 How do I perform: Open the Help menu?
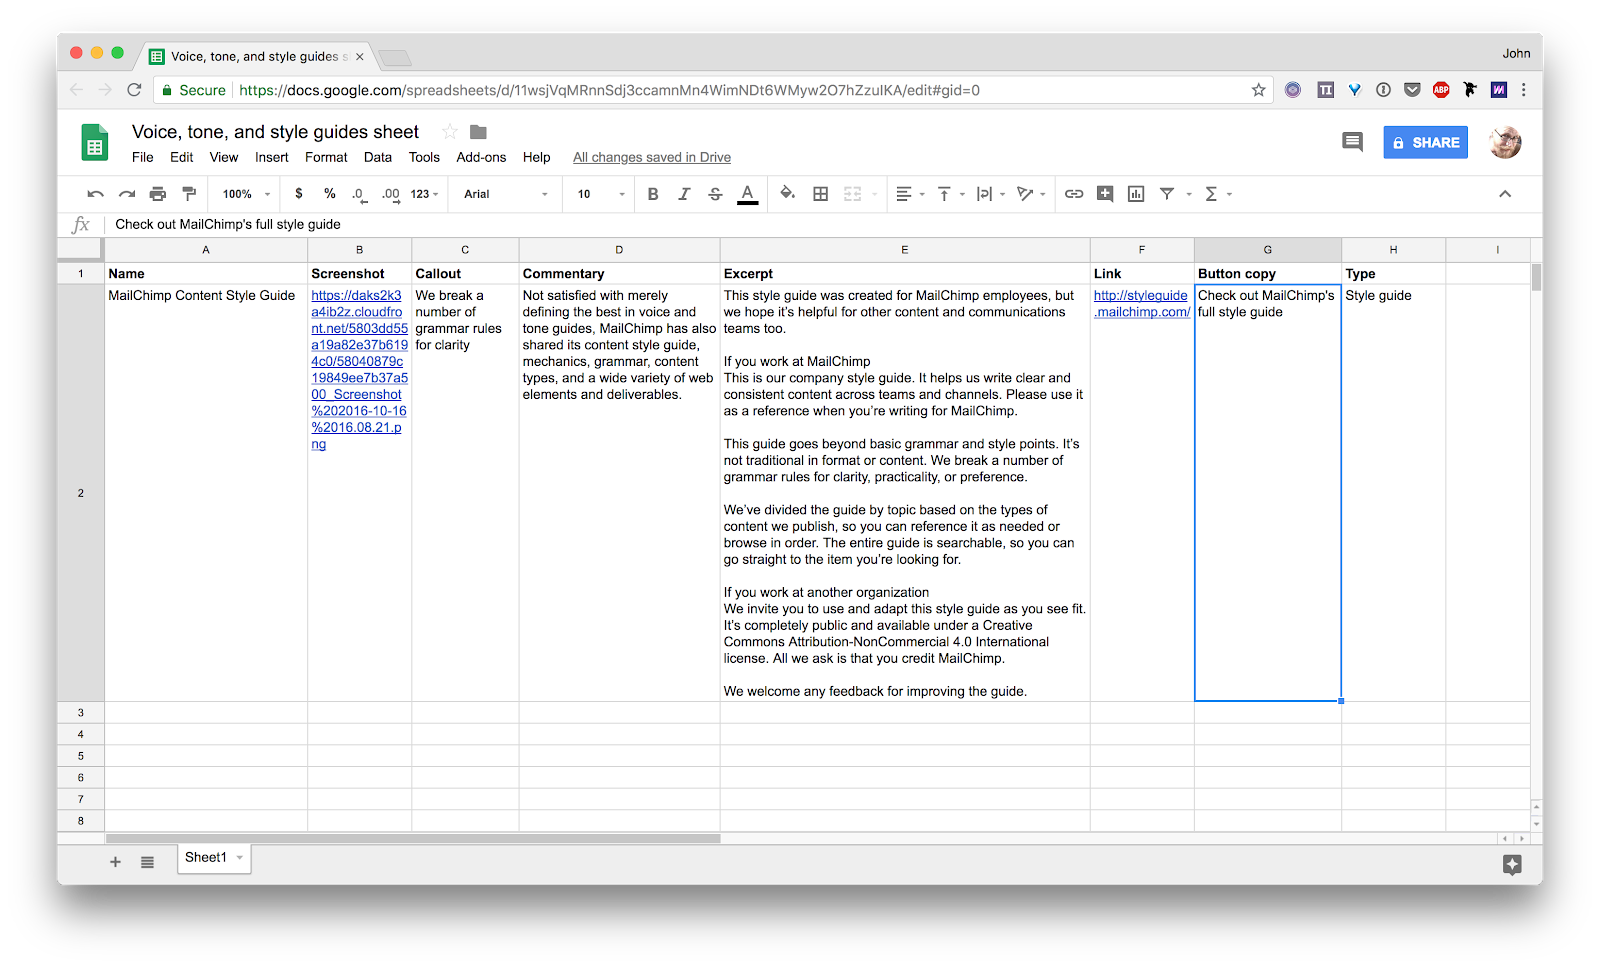coord(536,157)
